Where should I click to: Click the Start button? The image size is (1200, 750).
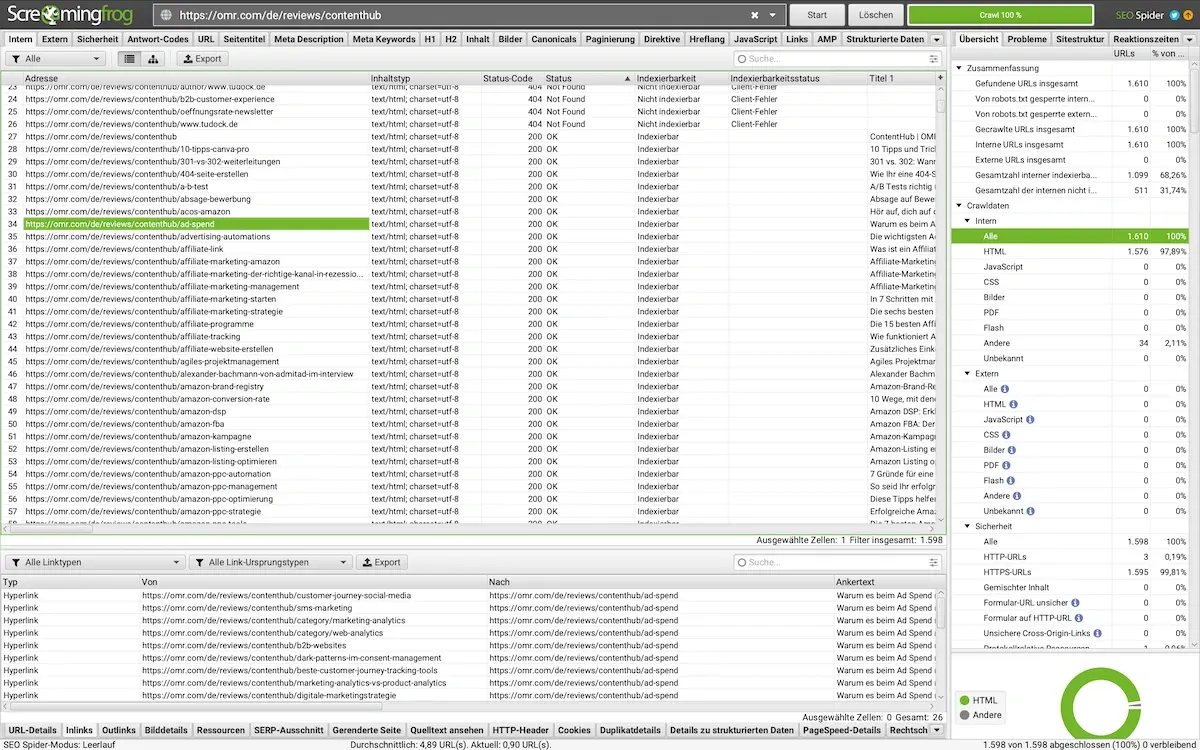tap(817, 15)
